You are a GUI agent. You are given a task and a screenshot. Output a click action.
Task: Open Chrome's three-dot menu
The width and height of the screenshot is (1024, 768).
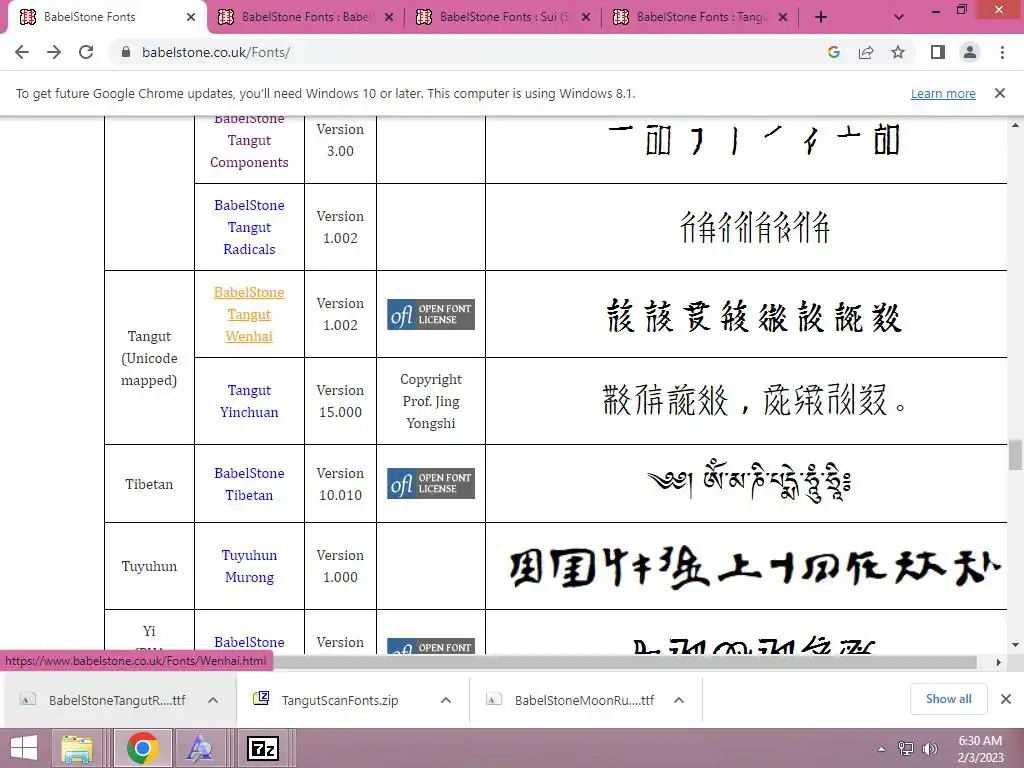coord(1002,52)
